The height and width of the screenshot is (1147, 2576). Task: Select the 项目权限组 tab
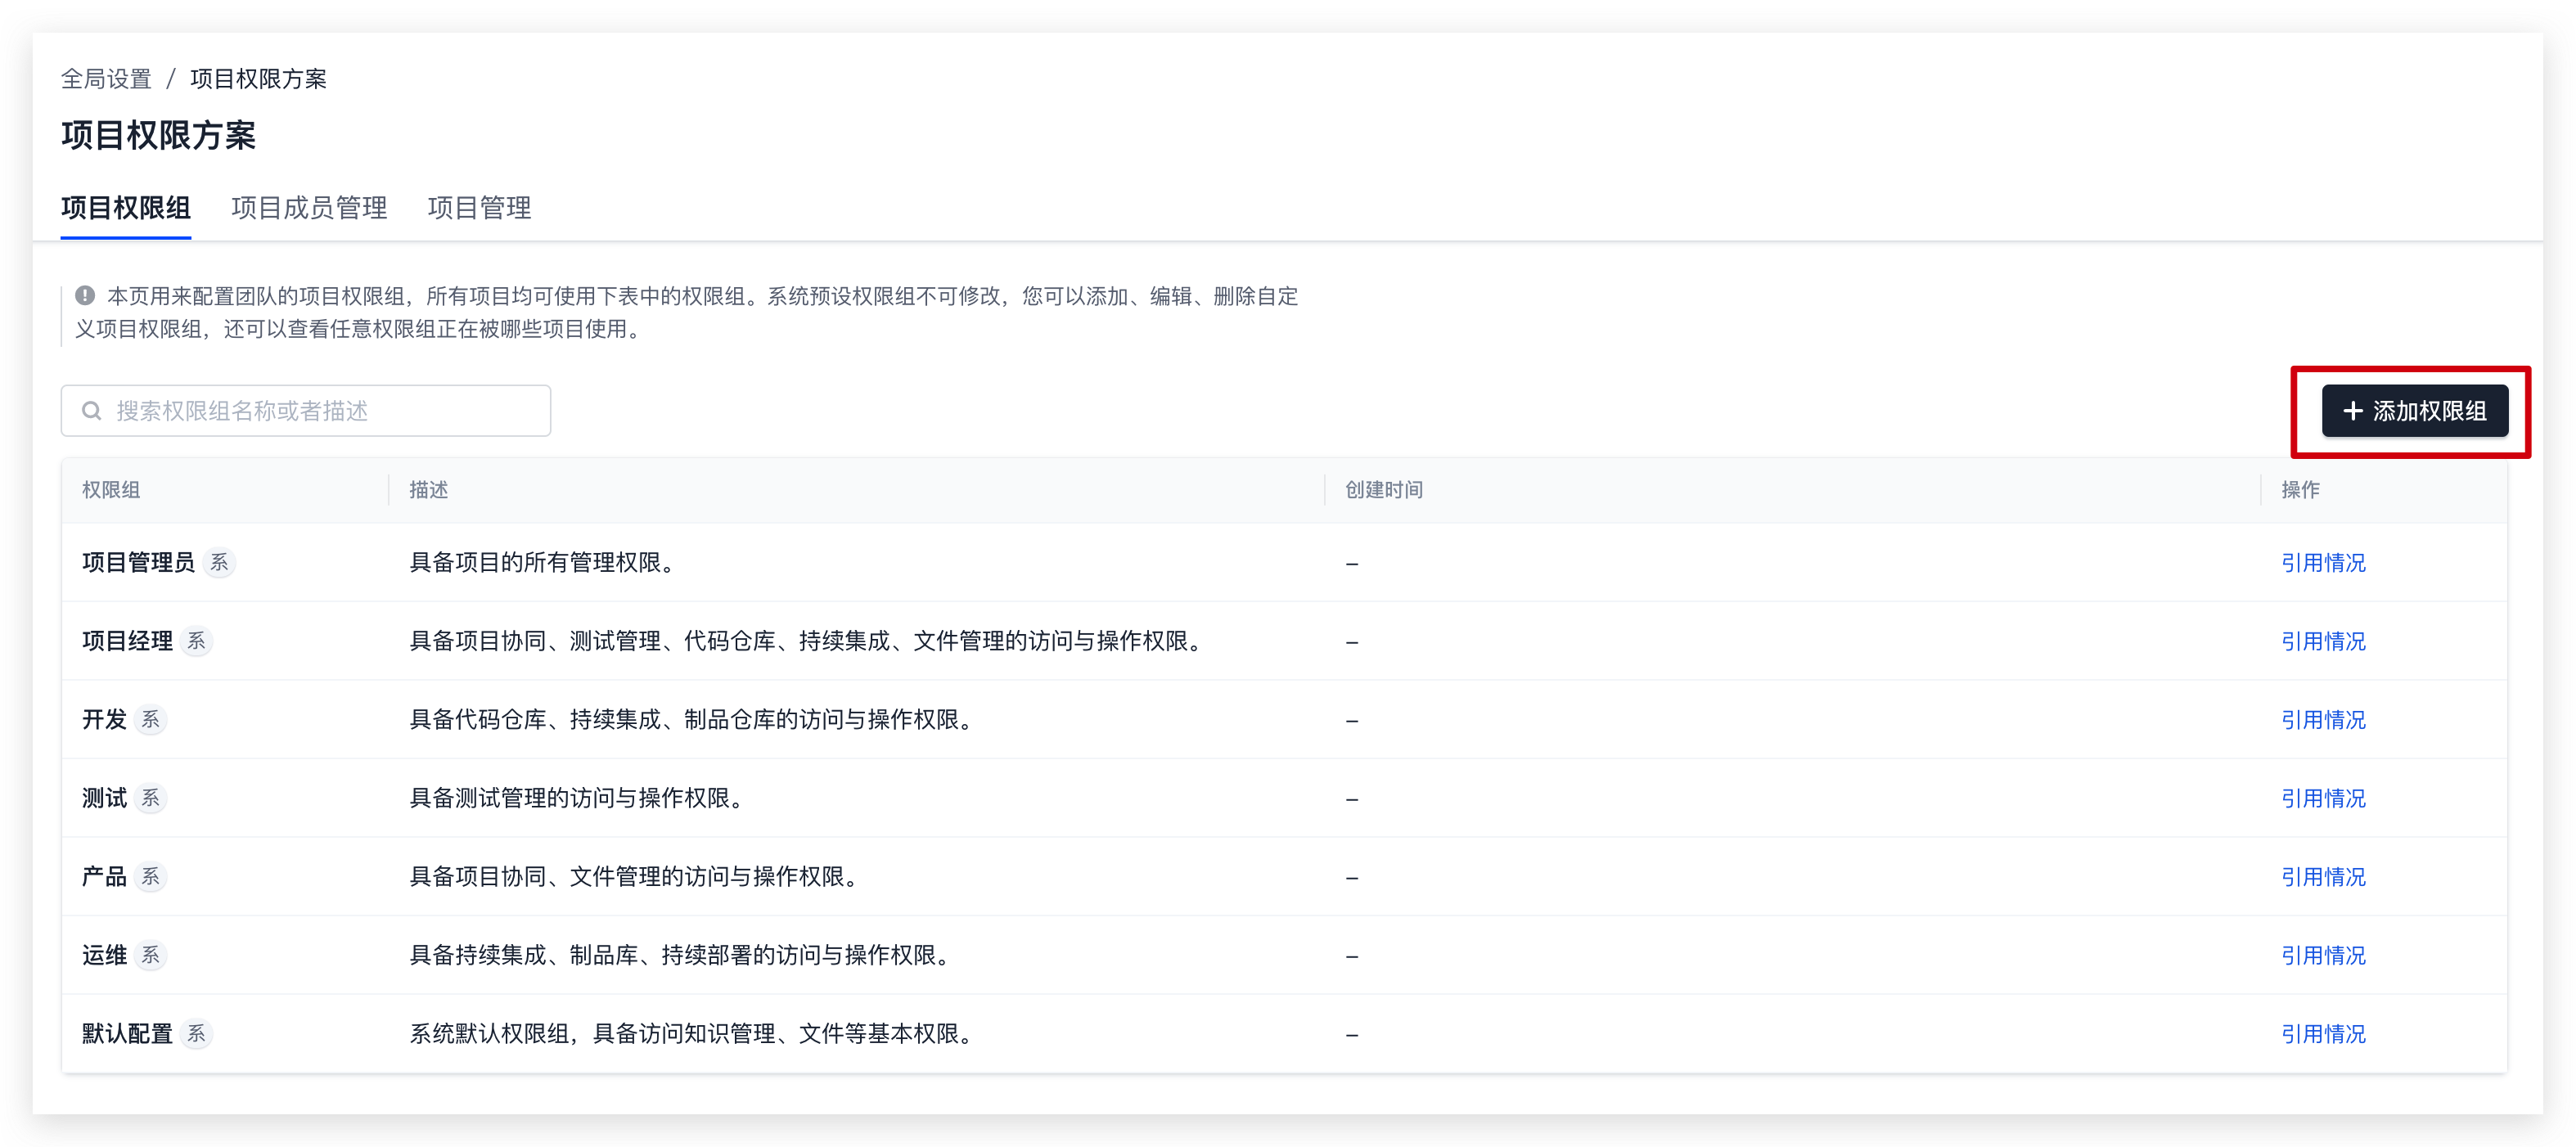click(x=126, y=208)
